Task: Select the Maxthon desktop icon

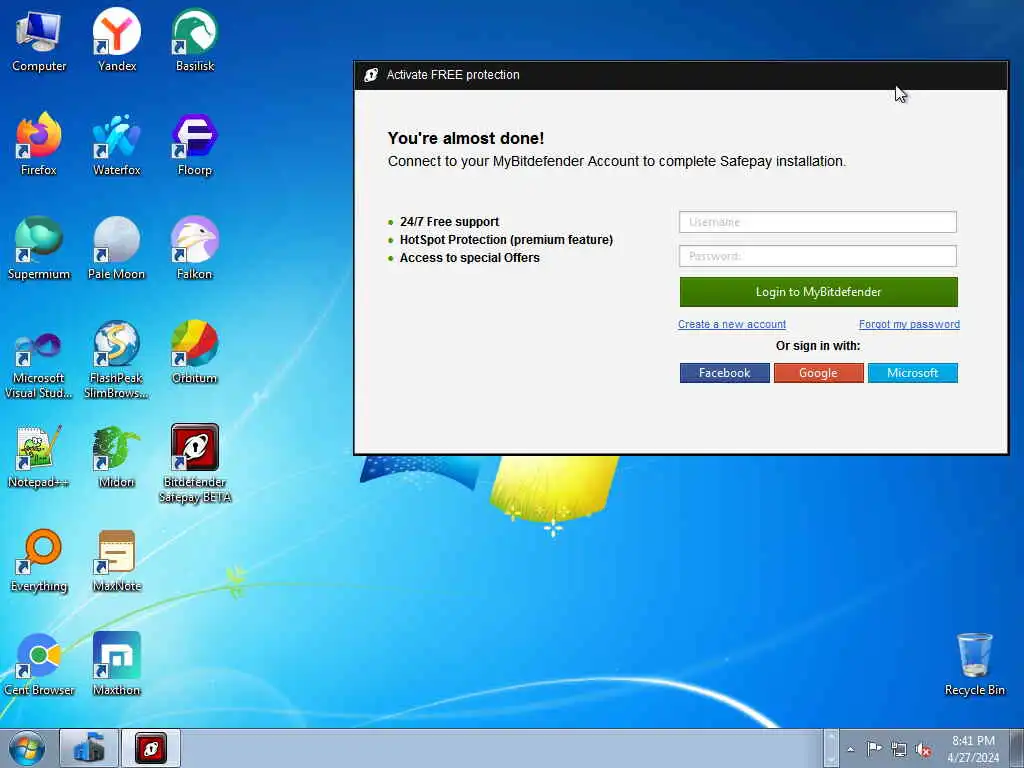Action: [x=117, y=664]
